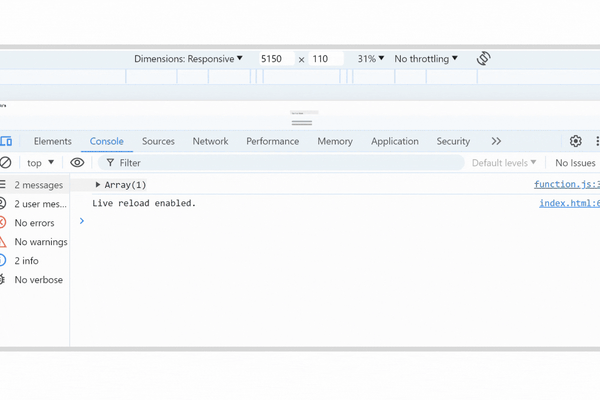Open the Dimensions: Responsive dropdown
Image resolution: width=600 pixels, height=400 pixels.
click(188, 59)
